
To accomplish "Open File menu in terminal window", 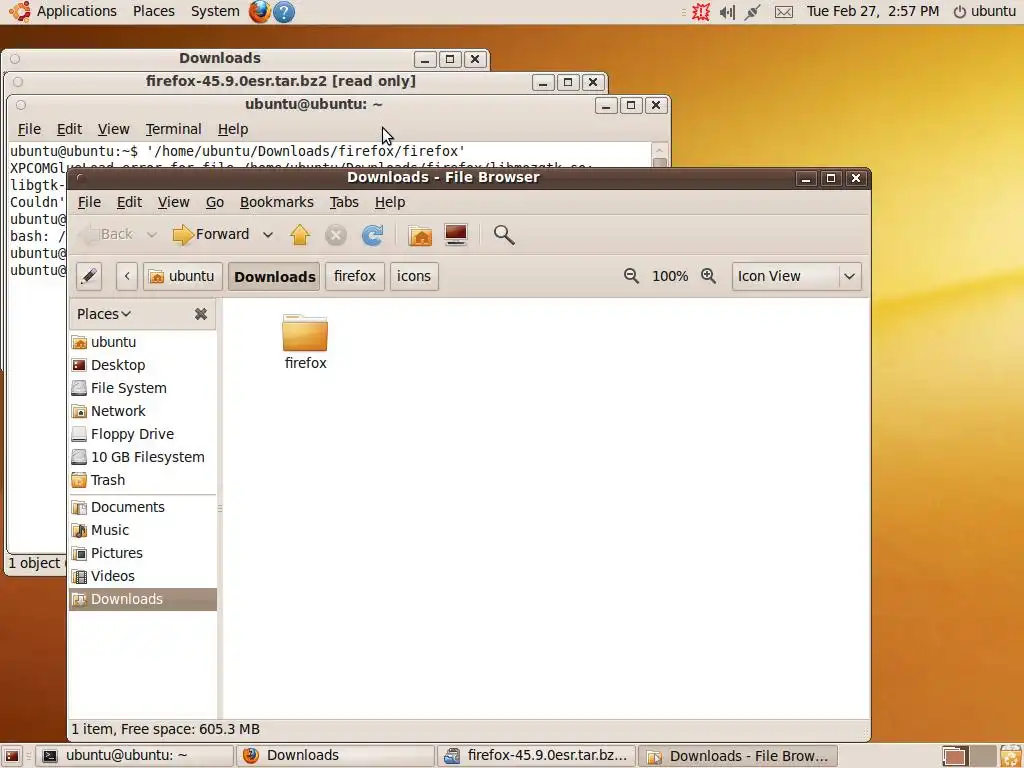I will click(x=29, y=129).
